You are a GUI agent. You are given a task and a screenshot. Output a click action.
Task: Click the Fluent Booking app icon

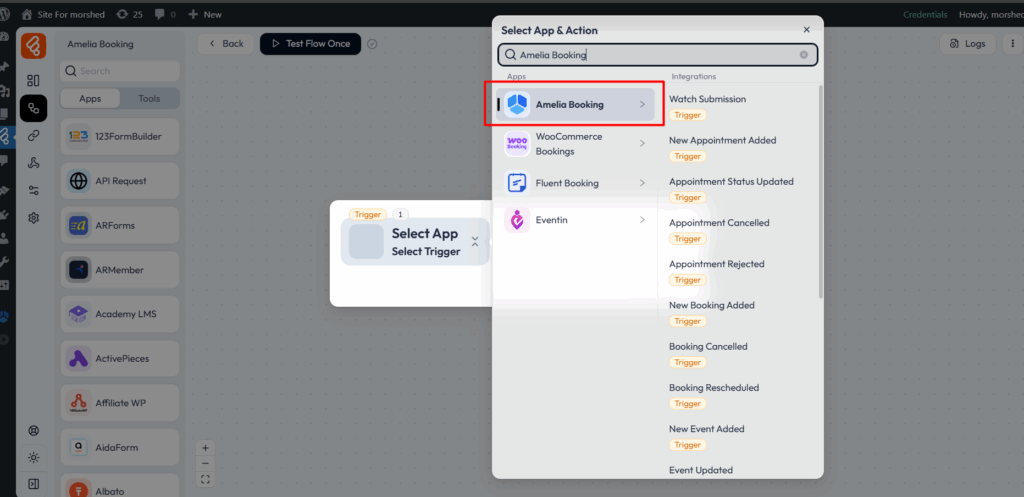click(517, 183)
